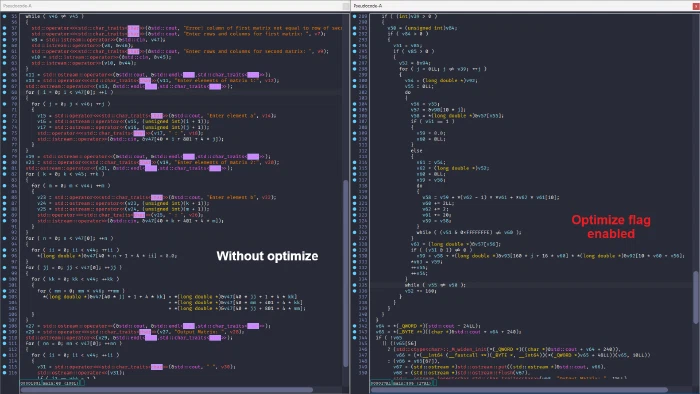Toggle breakpoint on right line 298 for-j loop

(x=354, y=69)
